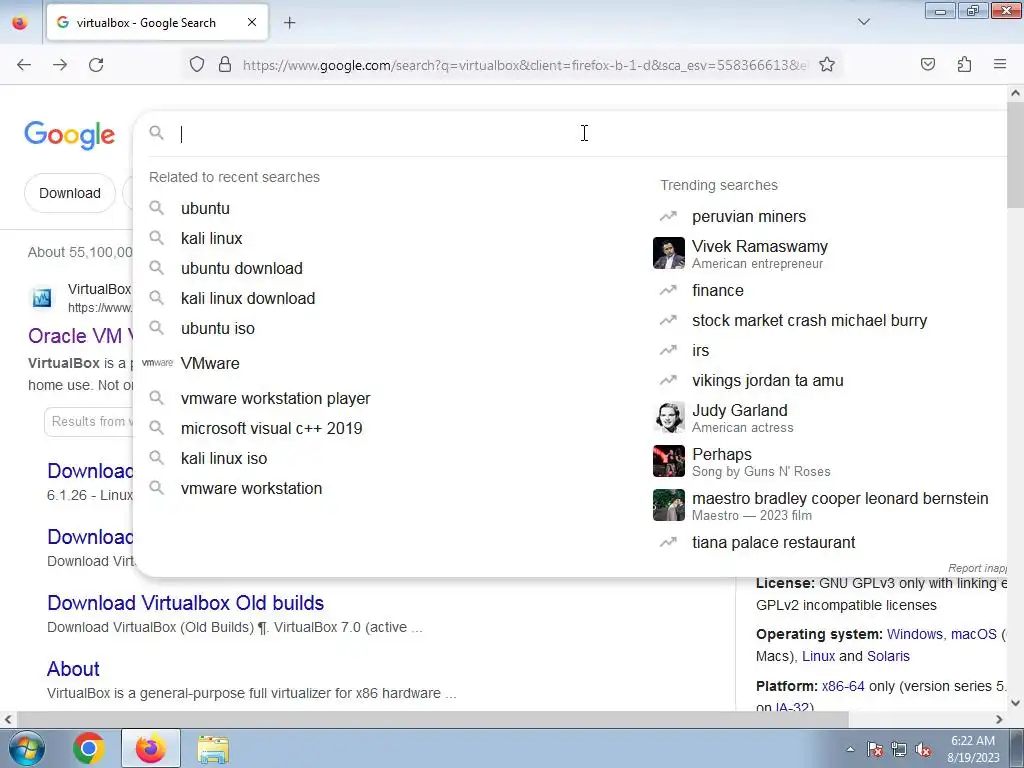Image resolution: width=1024 pixels, height=768 pixels.
Task: Click the Firefox taskbar icon
Action: (x=151, y=748)
